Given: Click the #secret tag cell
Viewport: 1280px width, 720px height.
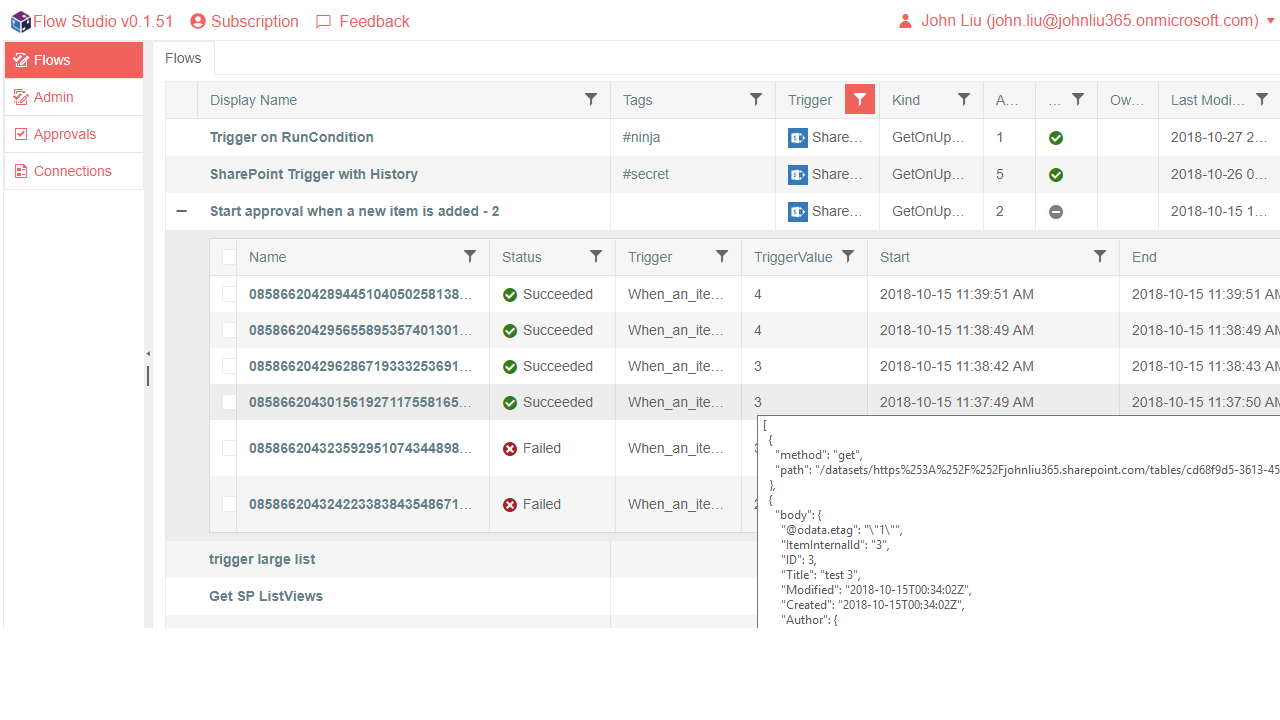Looking at the screenshot, I should [692, 174].
